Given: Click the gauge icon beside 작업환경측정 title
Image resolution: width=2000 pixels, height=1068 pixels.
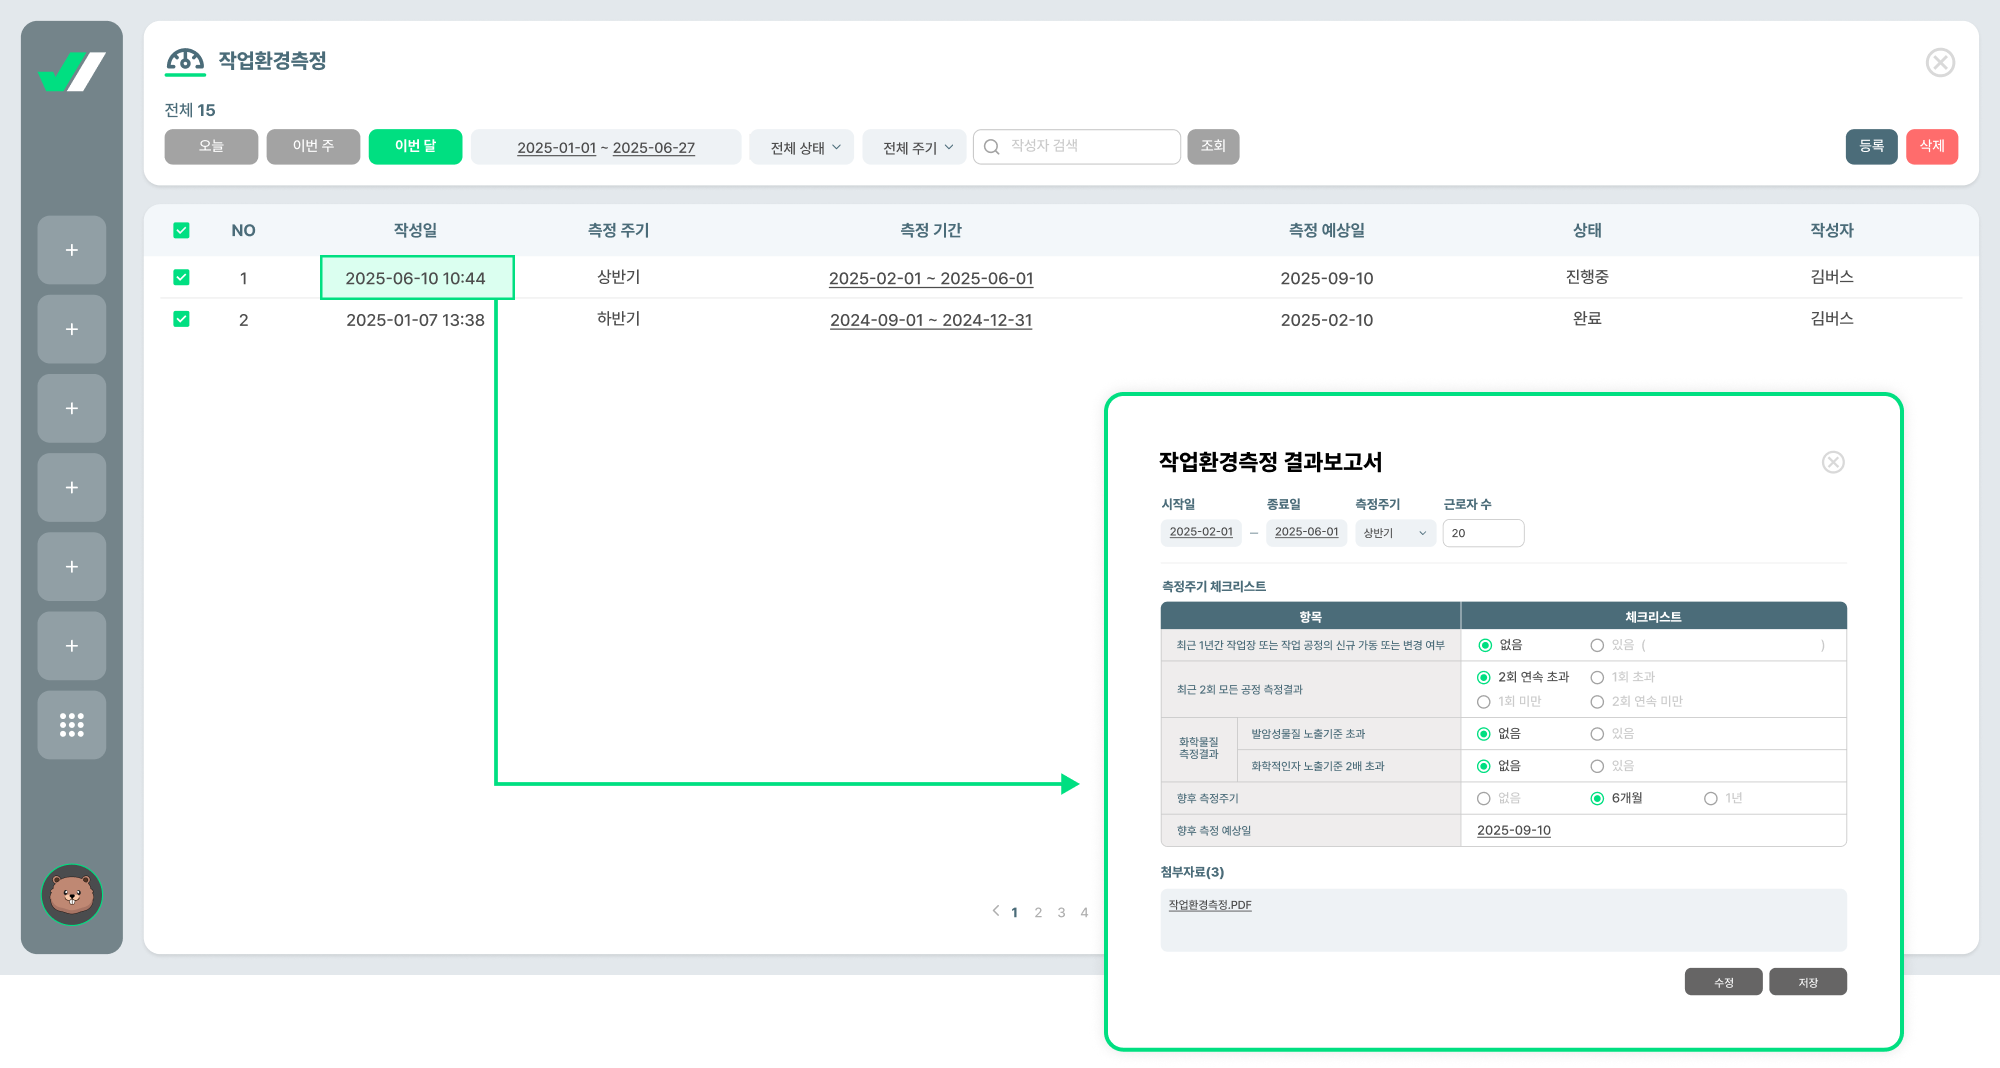Looking at the screenshot, I should [x=185, y=61].
